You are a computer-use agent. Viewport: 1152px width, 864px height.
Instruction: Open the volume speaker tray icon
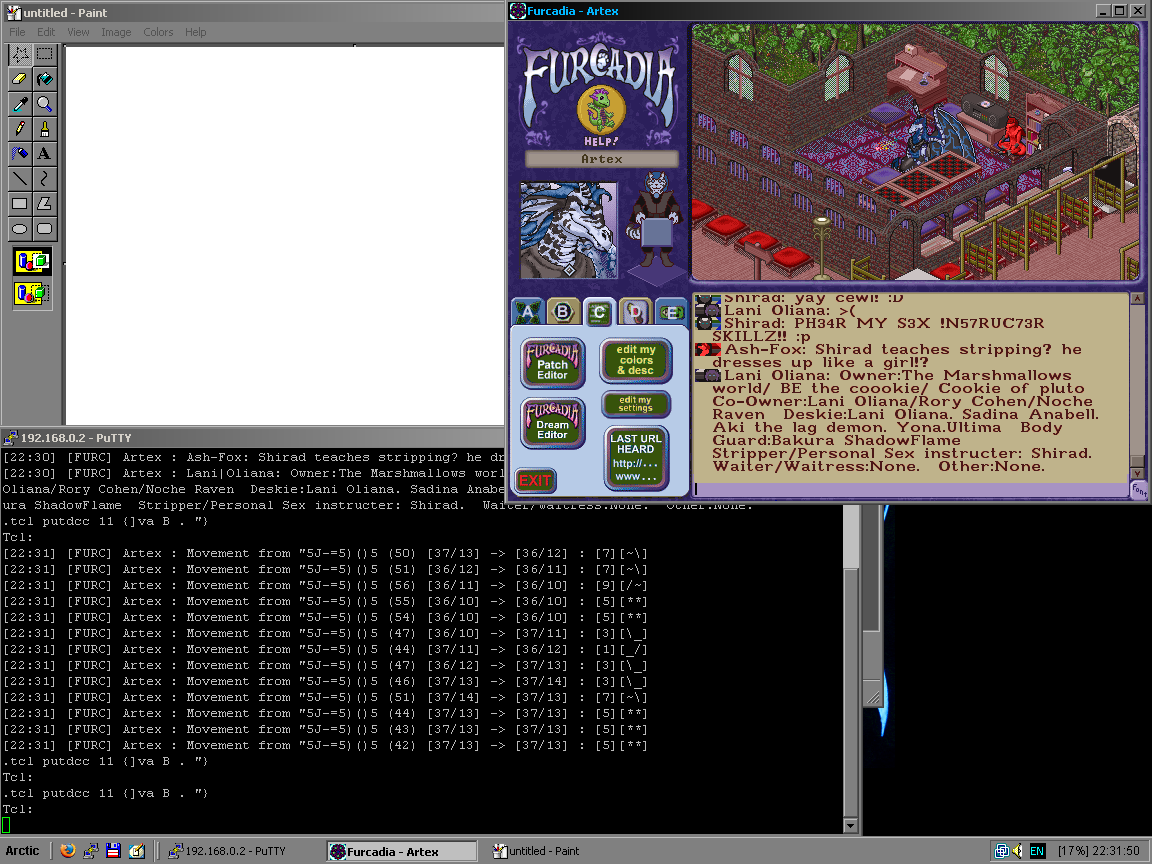(1018, 851)
